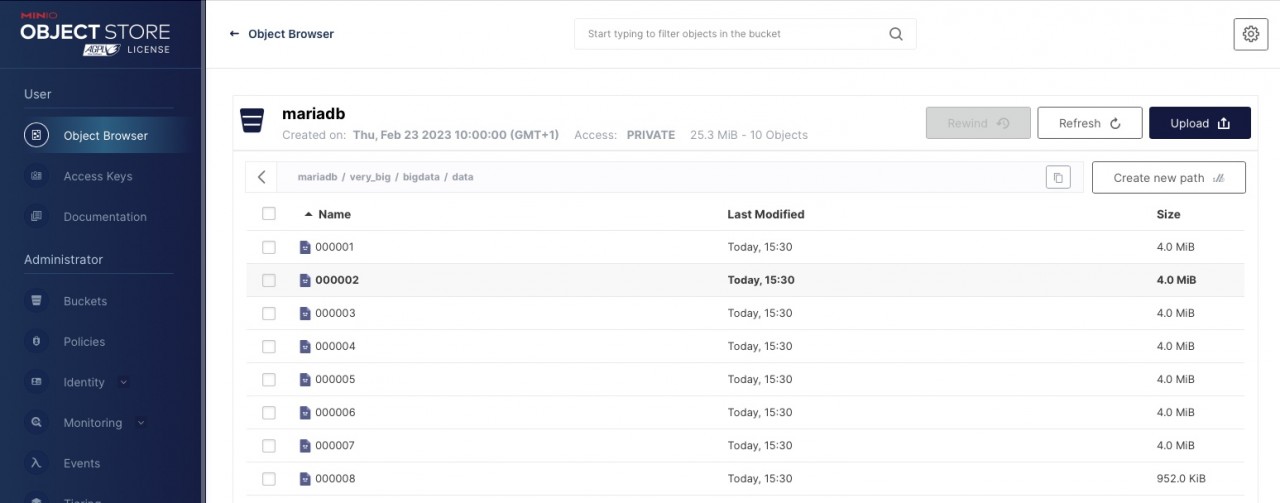Viewport: 1280px width, 503px height.
Task: Click file icon of object 000008
Action: tap(305, 478)
